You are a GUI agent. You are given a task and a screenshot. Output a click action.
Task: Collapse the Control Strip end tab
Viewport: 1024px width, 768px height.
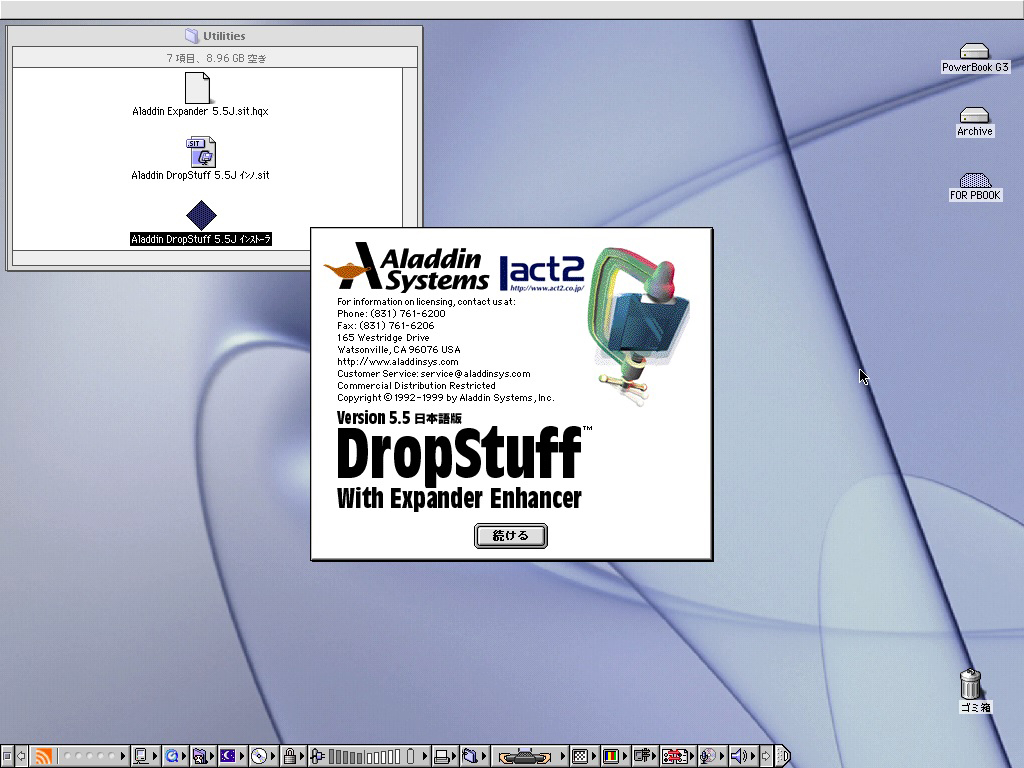[x=782, y=756]
